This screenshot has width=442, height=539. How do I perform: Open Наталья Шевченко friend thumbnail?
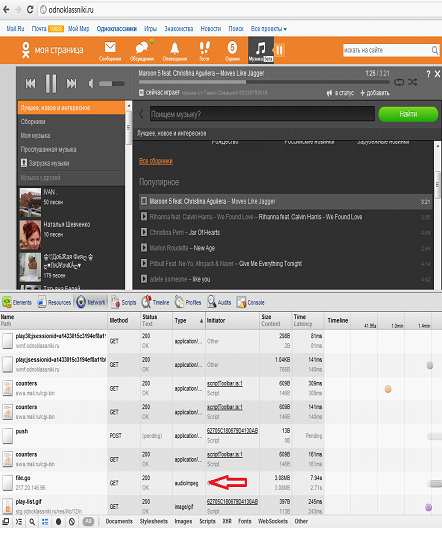click(x=30, y=235)
